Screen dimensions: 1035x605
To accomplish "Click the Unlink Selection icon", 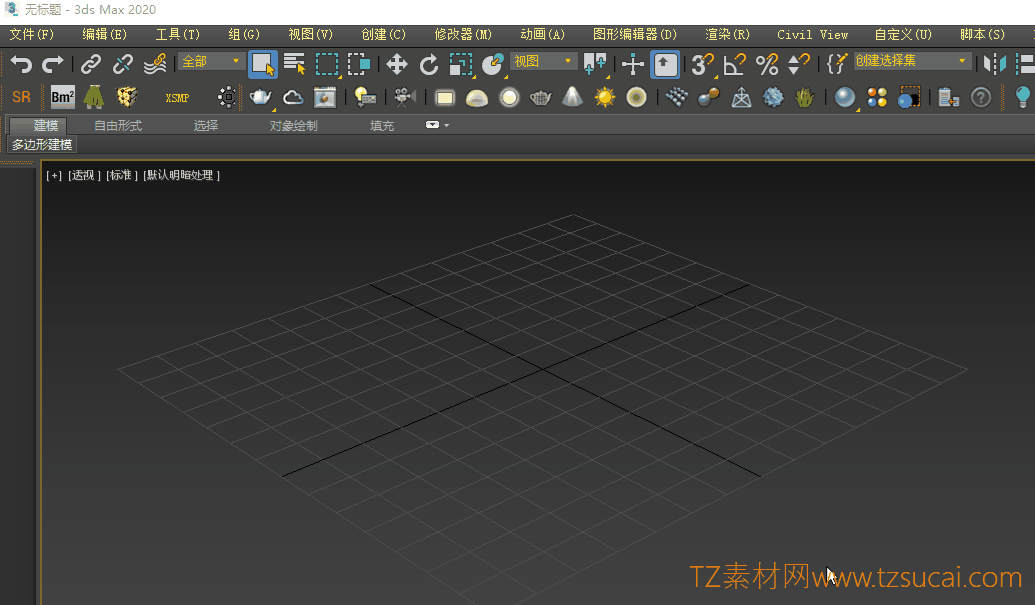I will (x=123, y=65).
